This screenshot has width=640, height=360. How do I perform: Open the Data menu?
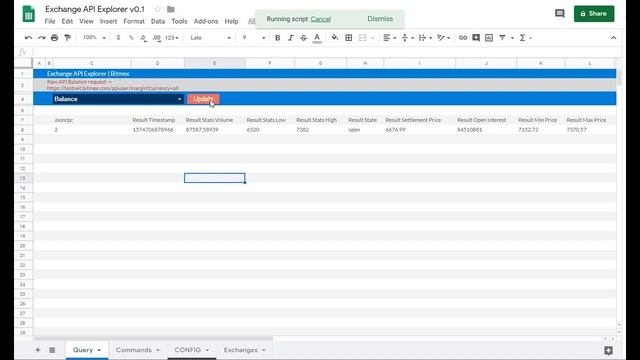tap(158, 21)
